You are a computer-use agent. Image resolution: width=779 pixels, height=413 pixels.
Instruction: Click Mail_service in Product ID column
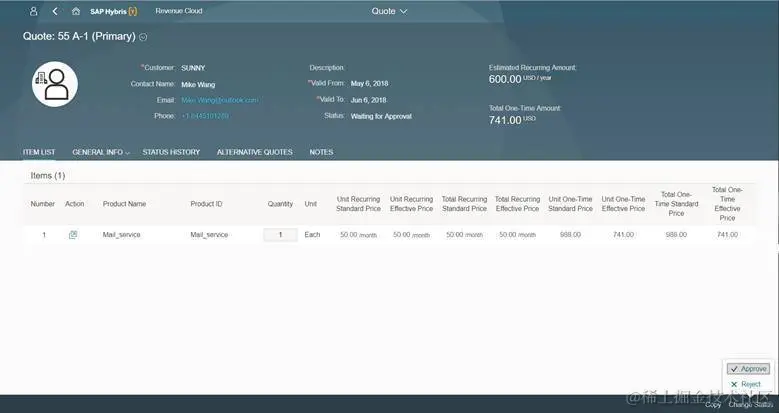(209, 235)
